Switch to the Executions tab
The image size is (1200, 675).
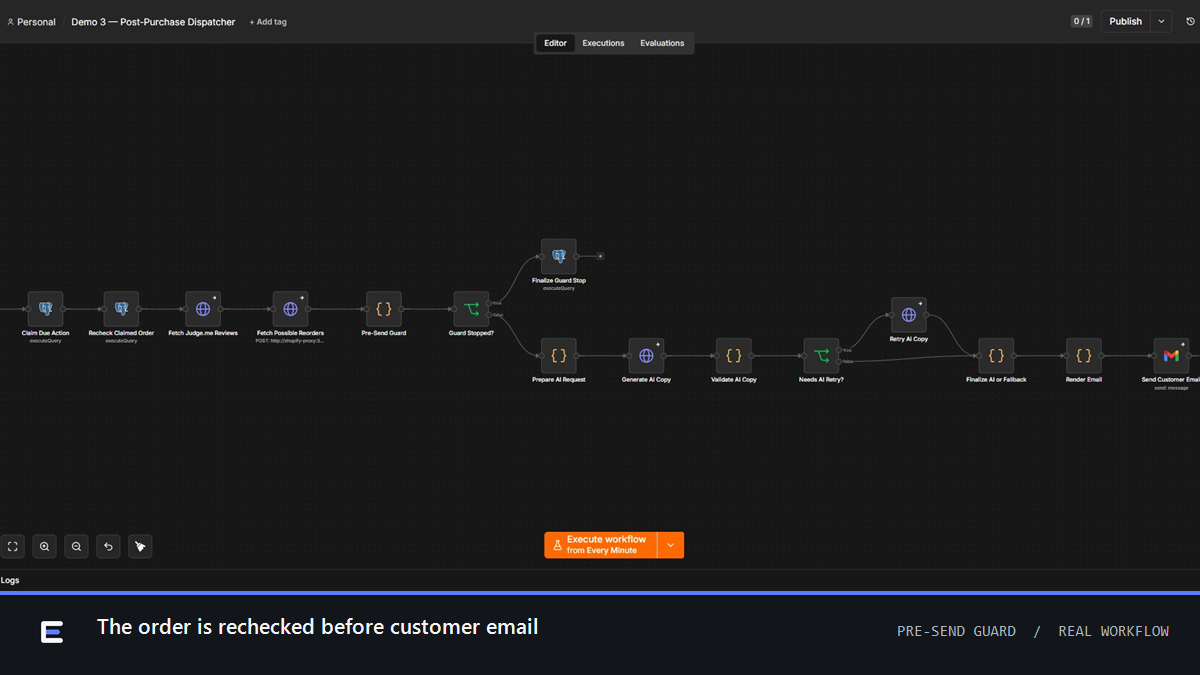(604, 43)
